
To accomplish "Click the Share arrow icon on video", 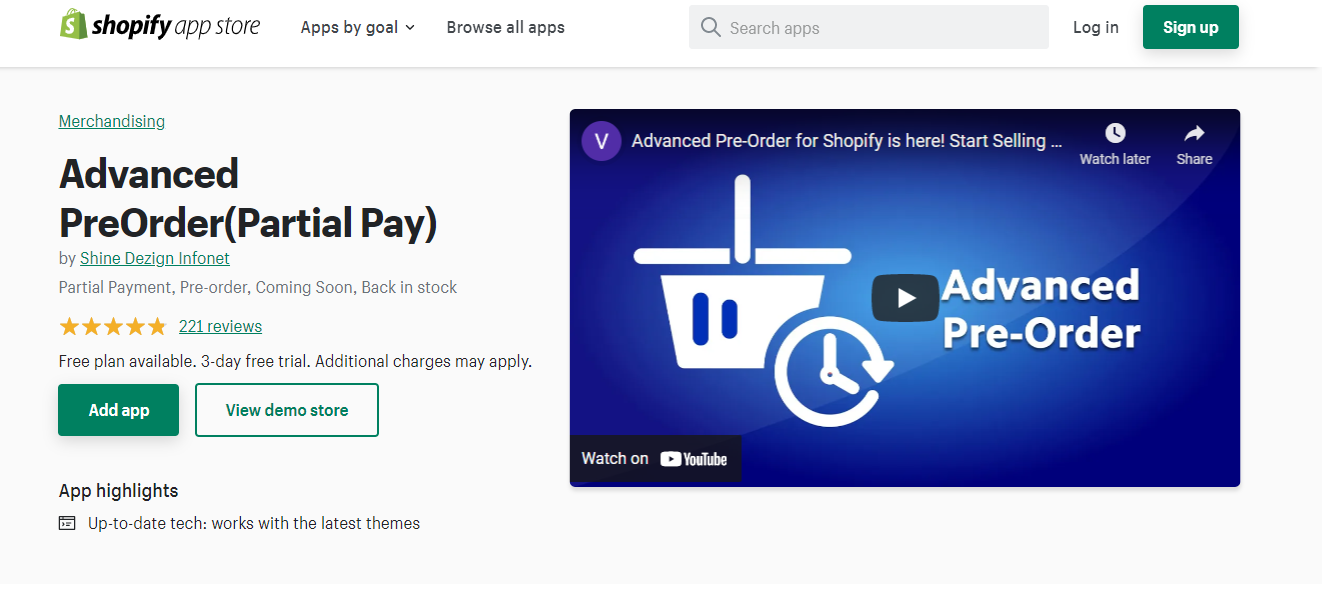I will (x=1194, y=133).
